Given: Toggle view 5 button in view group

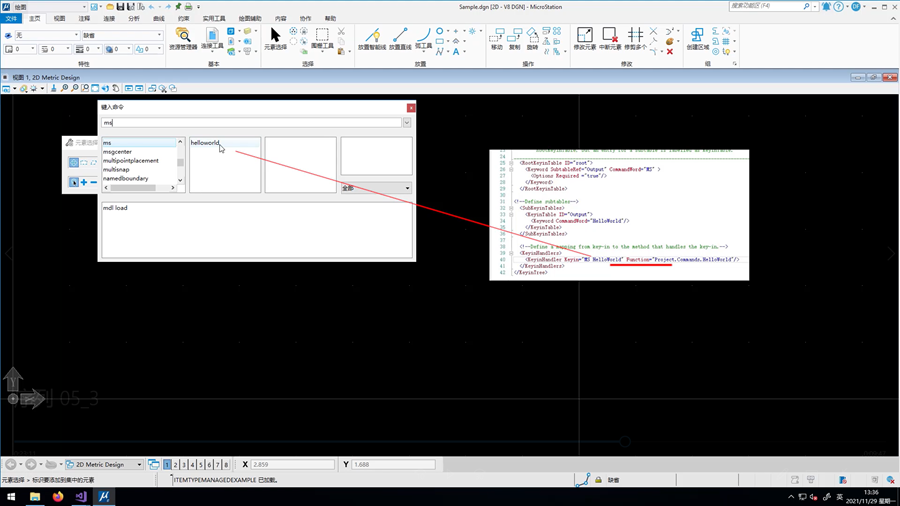Looking at the screenshot, I should 201,465.
